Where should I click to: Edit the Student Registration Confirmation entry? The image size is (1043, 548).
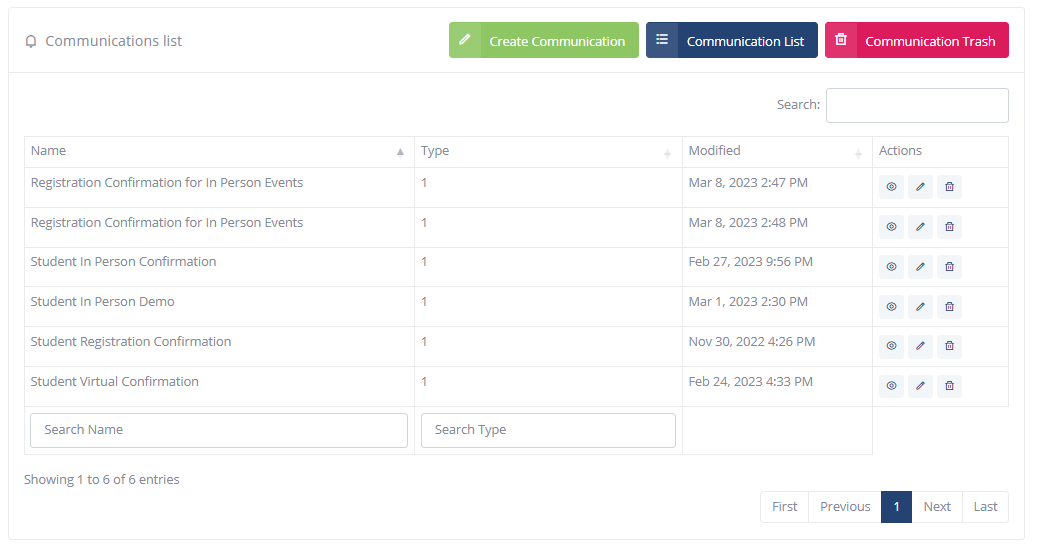click(x=920, y=346)
